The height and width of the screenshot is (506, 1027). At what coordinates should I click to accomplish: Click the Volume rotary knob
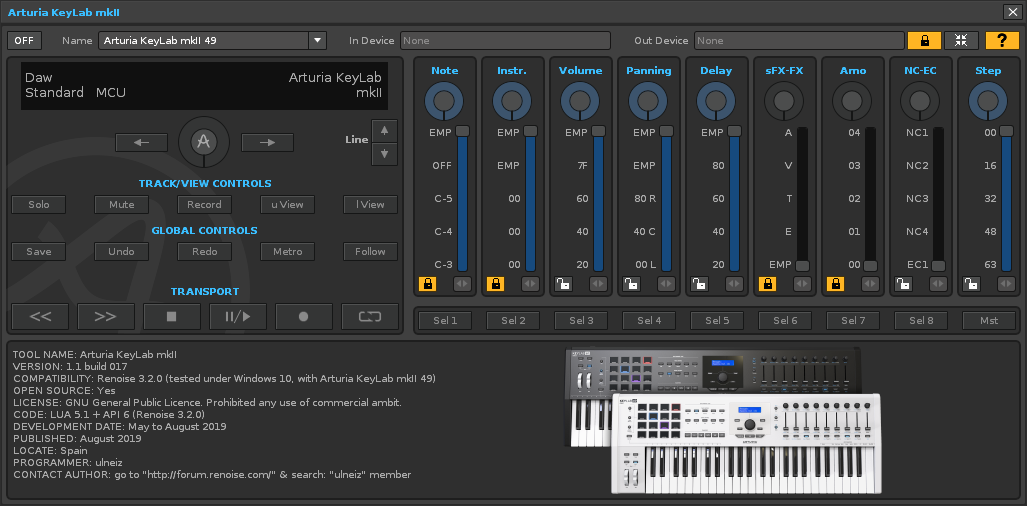580,101
